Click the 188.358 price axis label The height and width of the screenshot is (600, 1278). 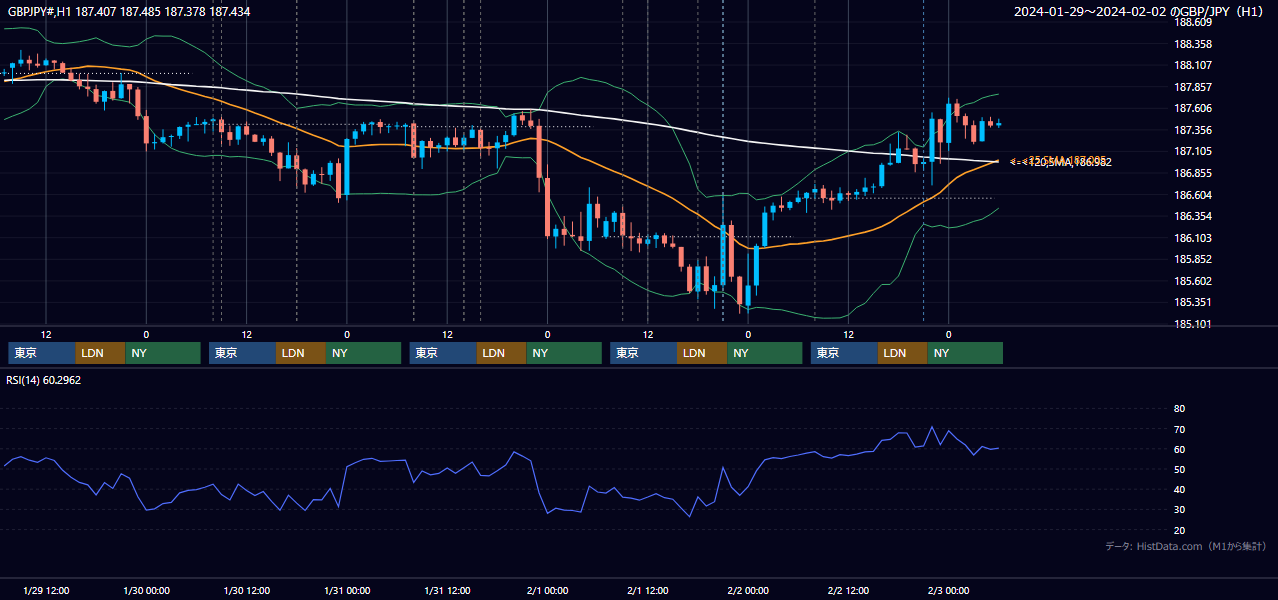point(1193,44)
